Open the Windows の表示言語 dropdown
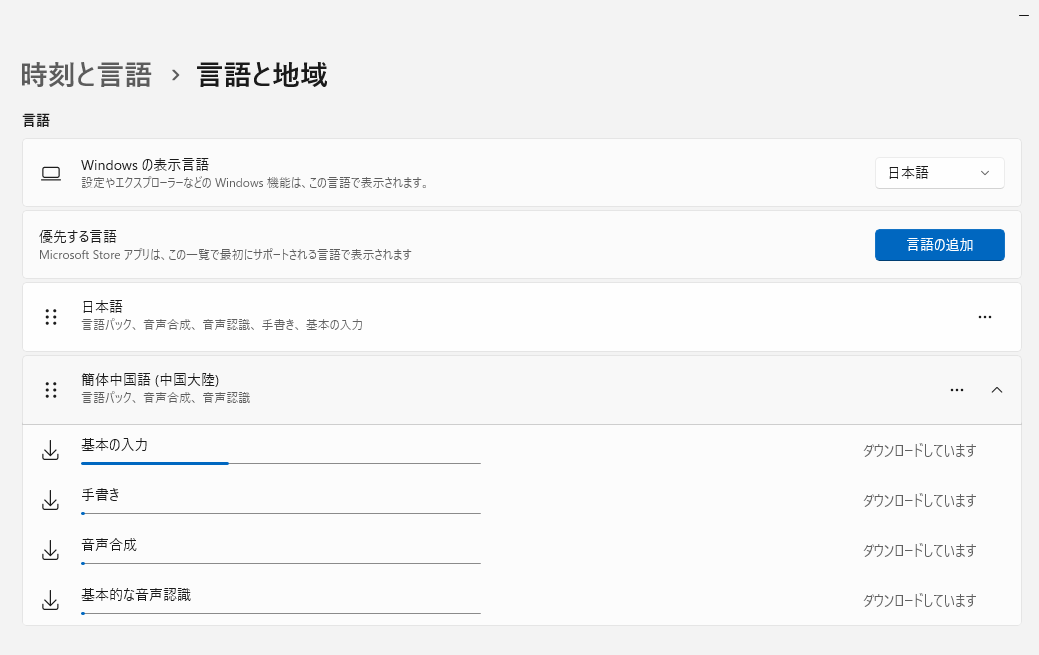The height and width of the screenshot is (655, 1039). [938, 172]
